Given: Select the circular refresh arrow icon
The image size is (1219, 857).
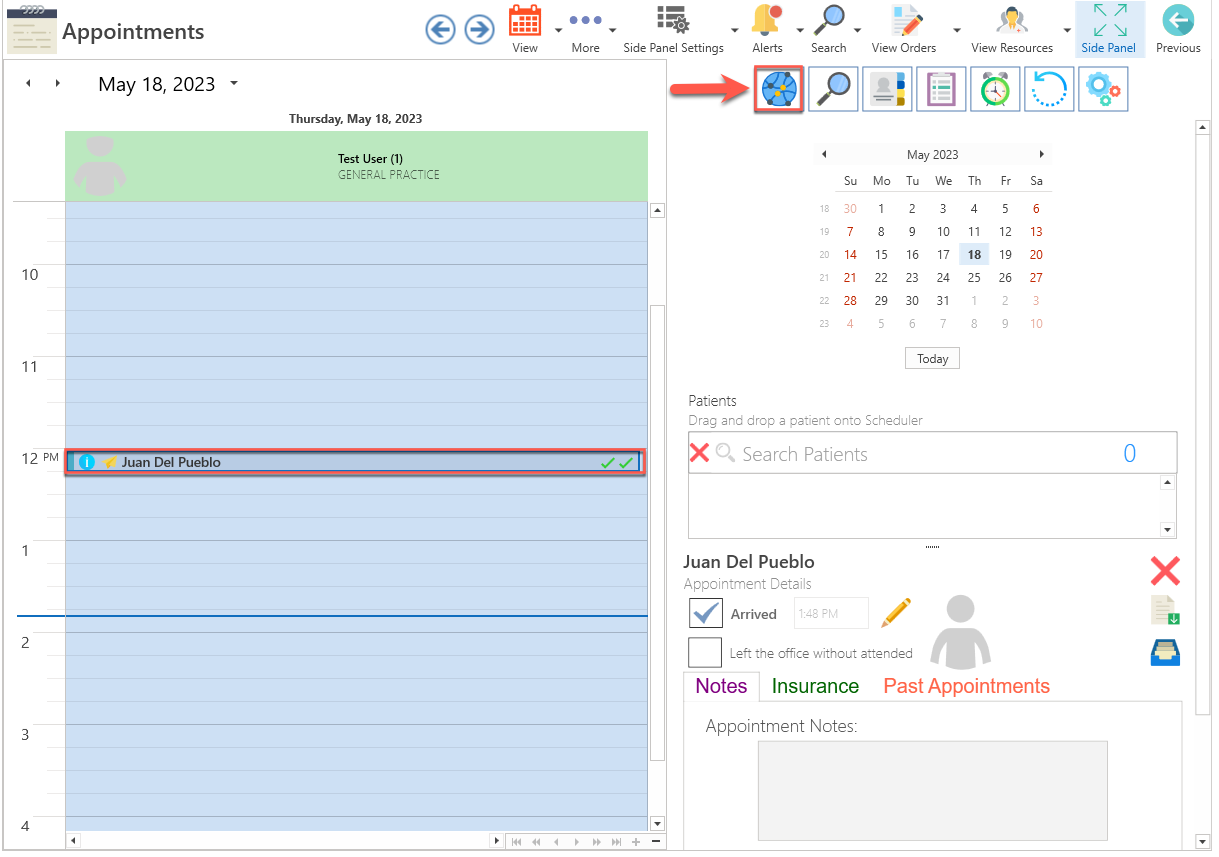Looking at the screenshot, I should [x=1049, y=90].
